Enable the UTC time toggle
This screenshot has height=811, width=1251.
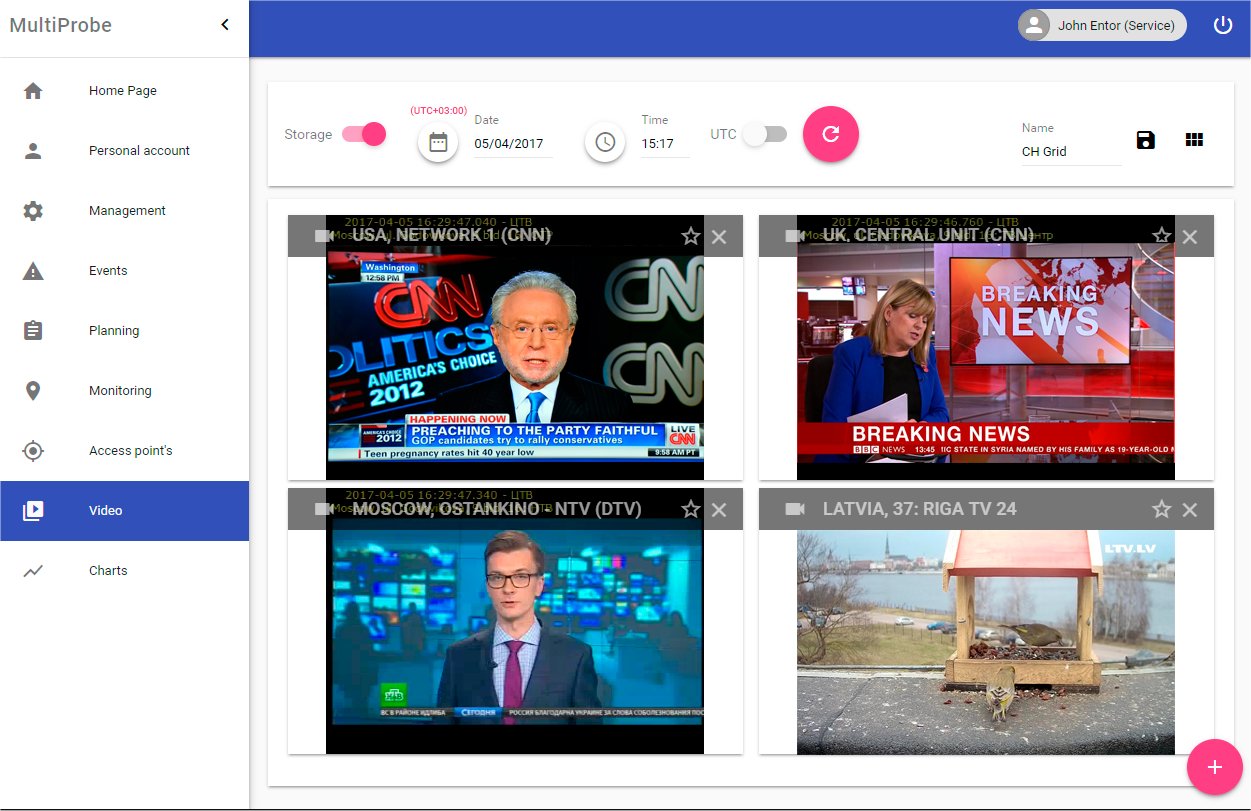(x=765, y=134)
